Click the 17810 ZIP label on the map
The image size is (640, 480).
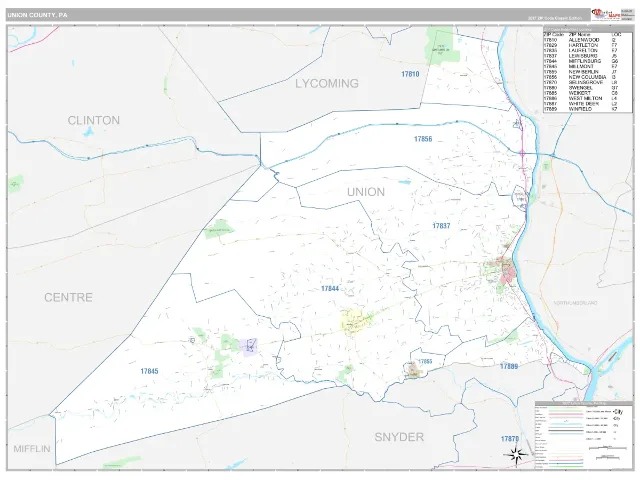pyautogui.click(x=410, y=74)
